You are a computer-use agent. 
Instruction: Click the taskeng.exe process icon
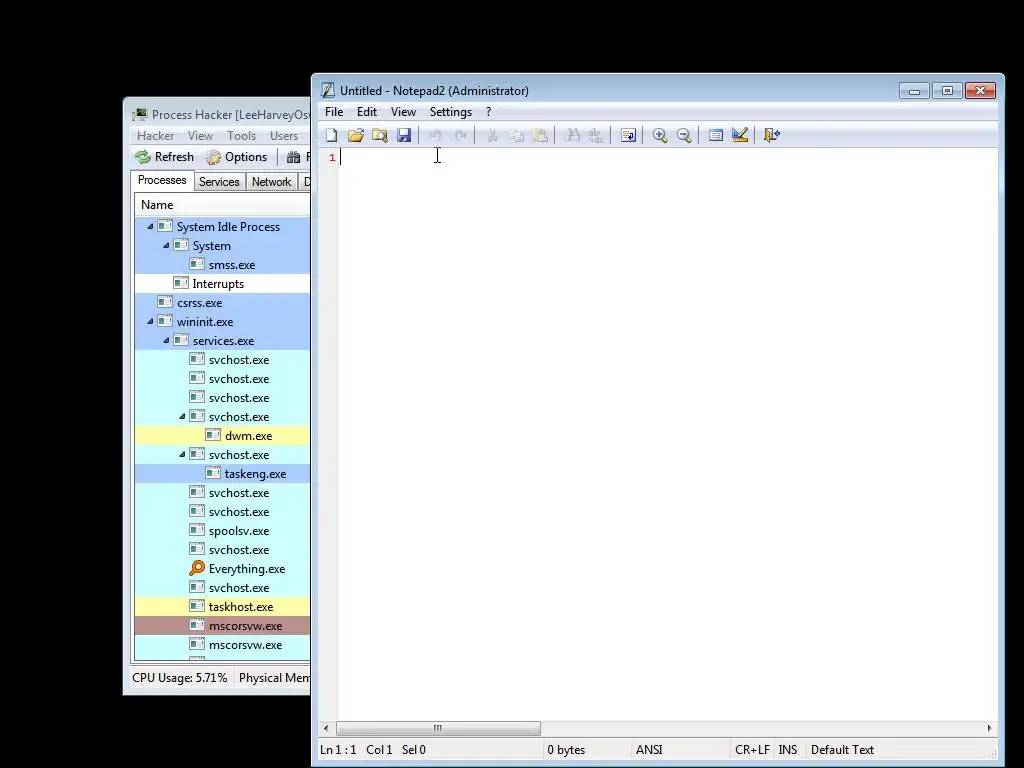tap(213, 473)
